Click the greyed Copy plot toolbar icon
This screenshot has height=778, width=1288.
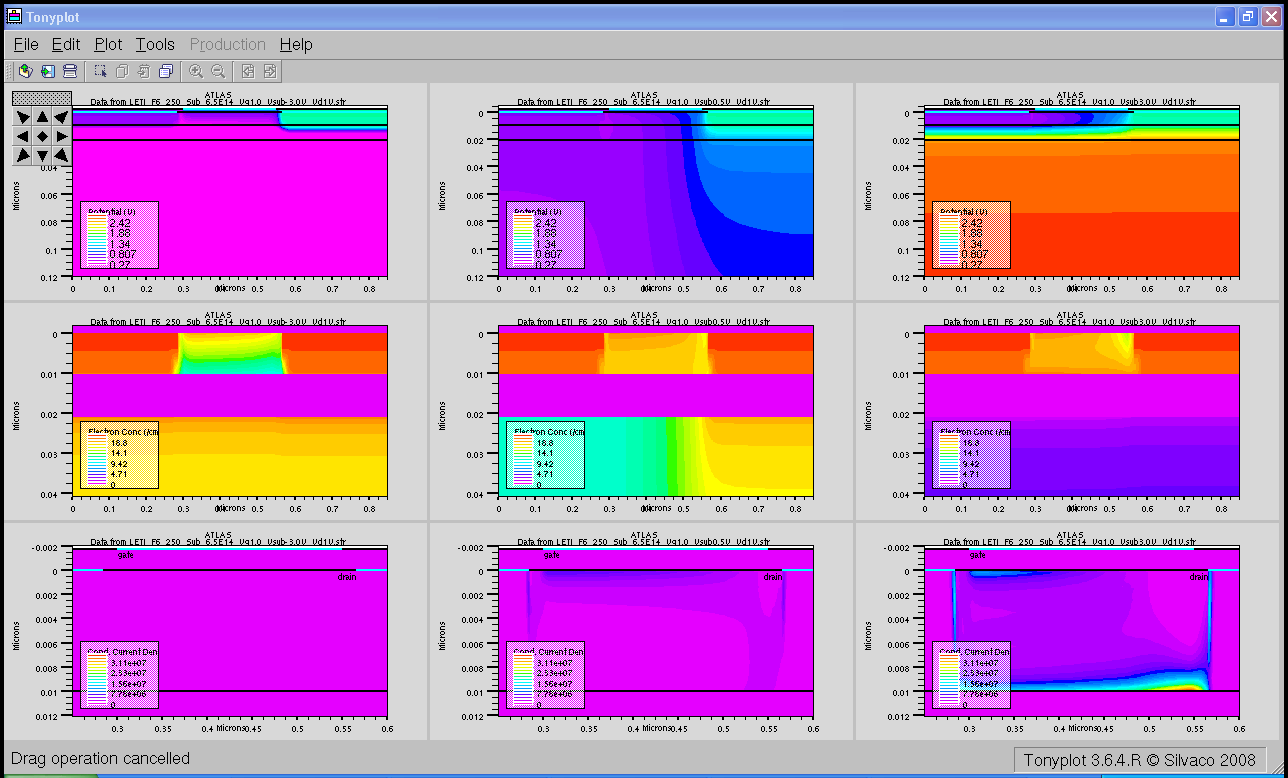tap(122, 71)
